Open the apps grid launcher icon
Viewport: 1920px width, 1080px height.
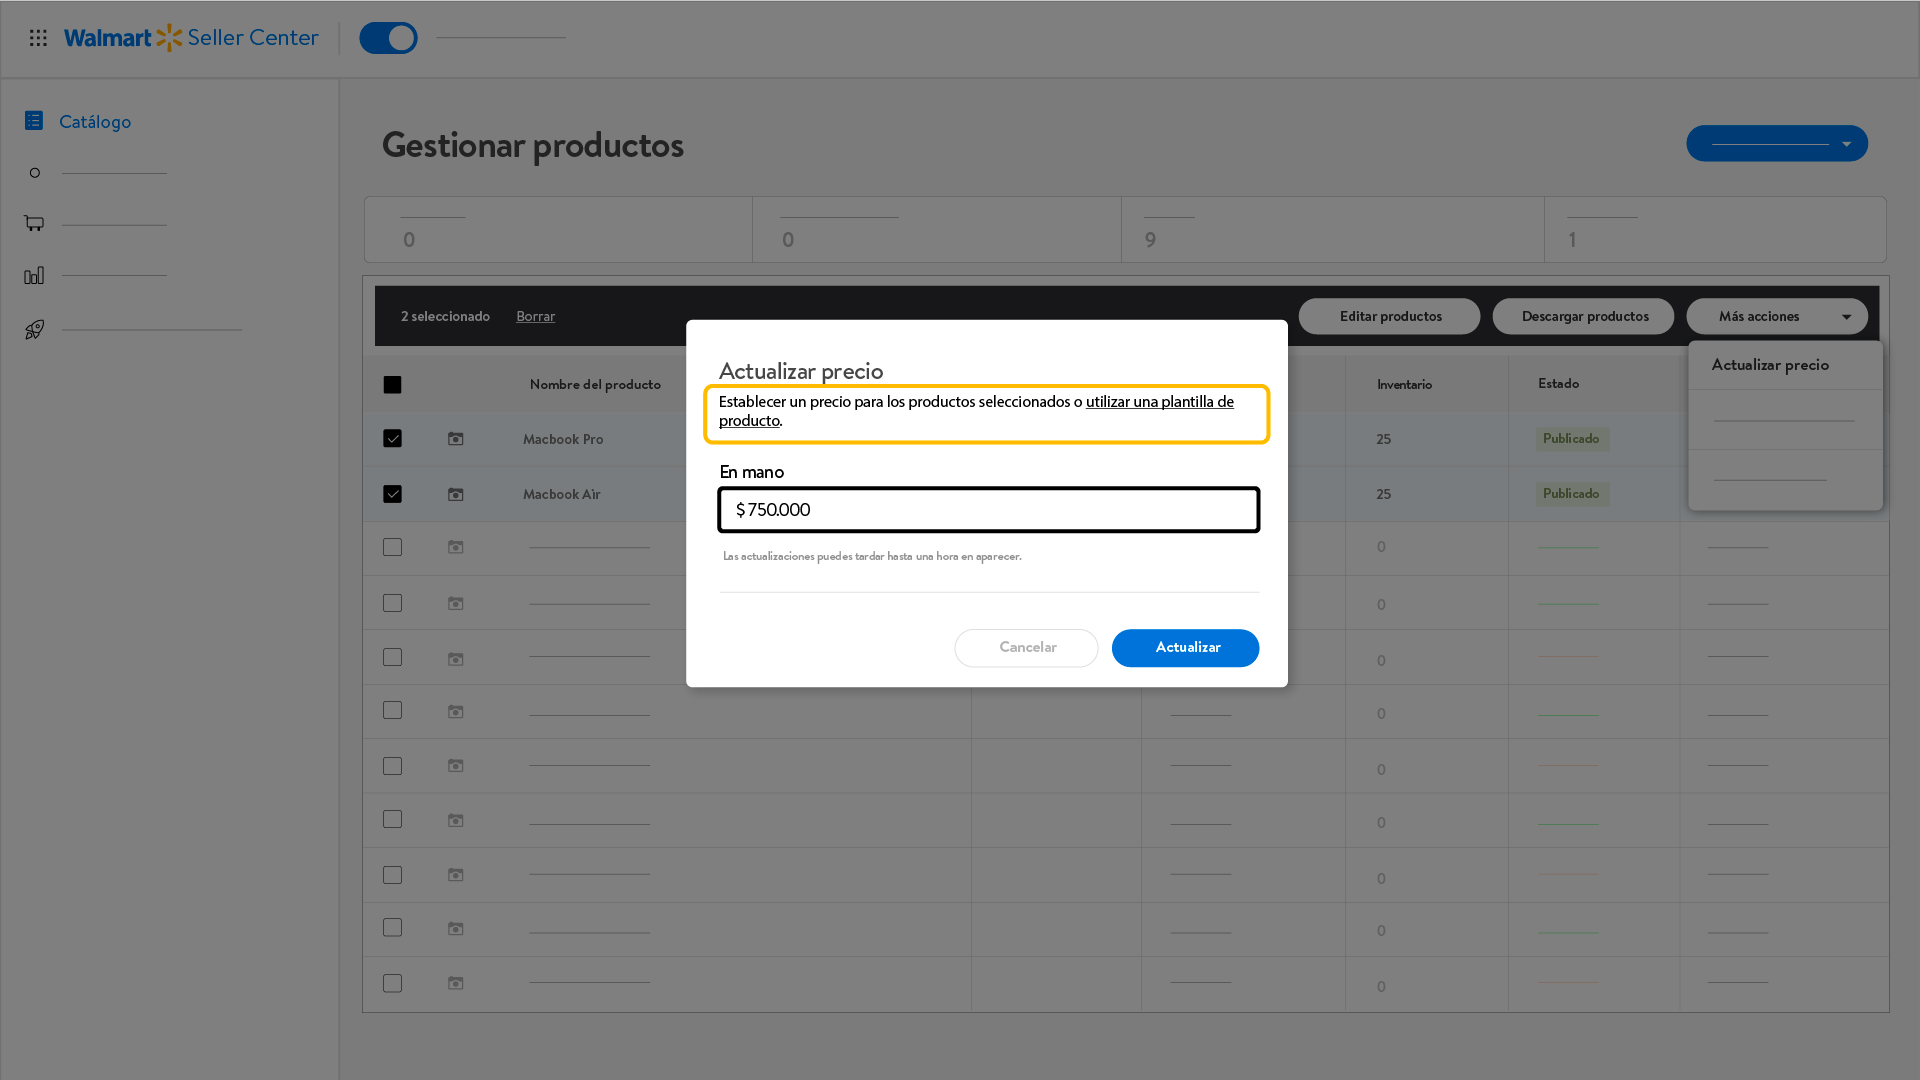pos(38,38)
